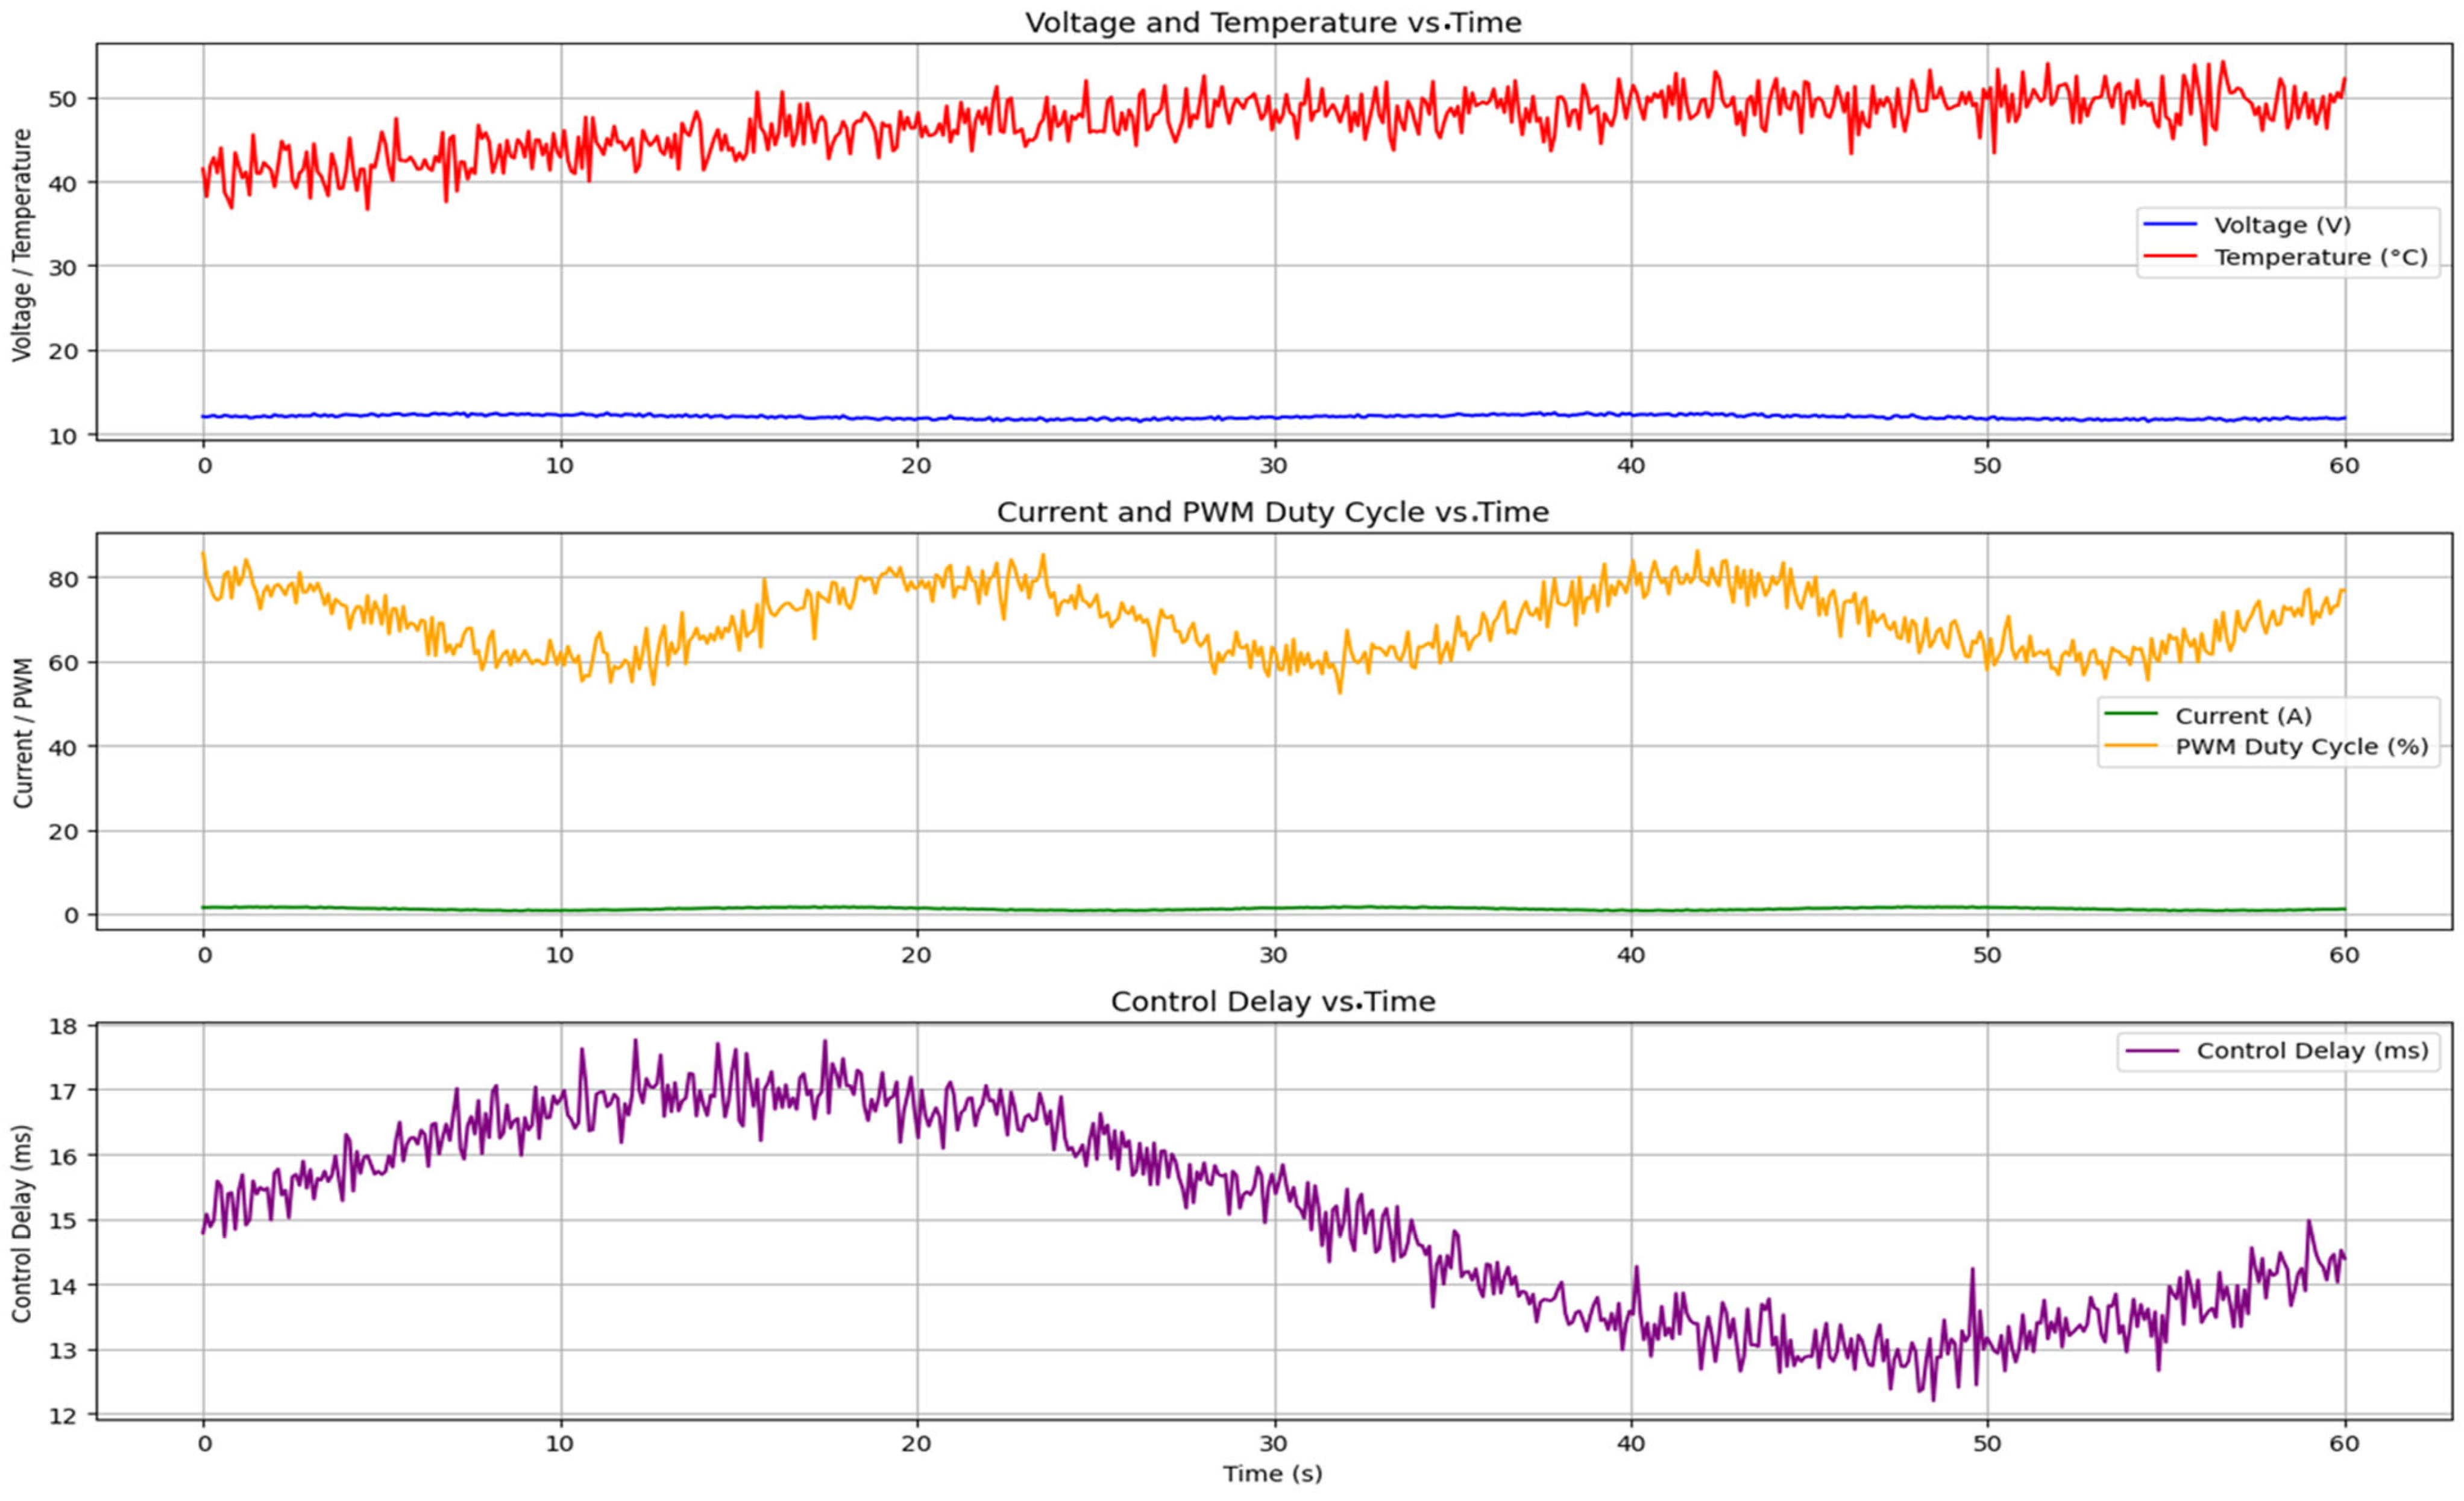Click the red Temperature legend line swatch
Screen dimensions: 2464x1501
click(2169, 257)
